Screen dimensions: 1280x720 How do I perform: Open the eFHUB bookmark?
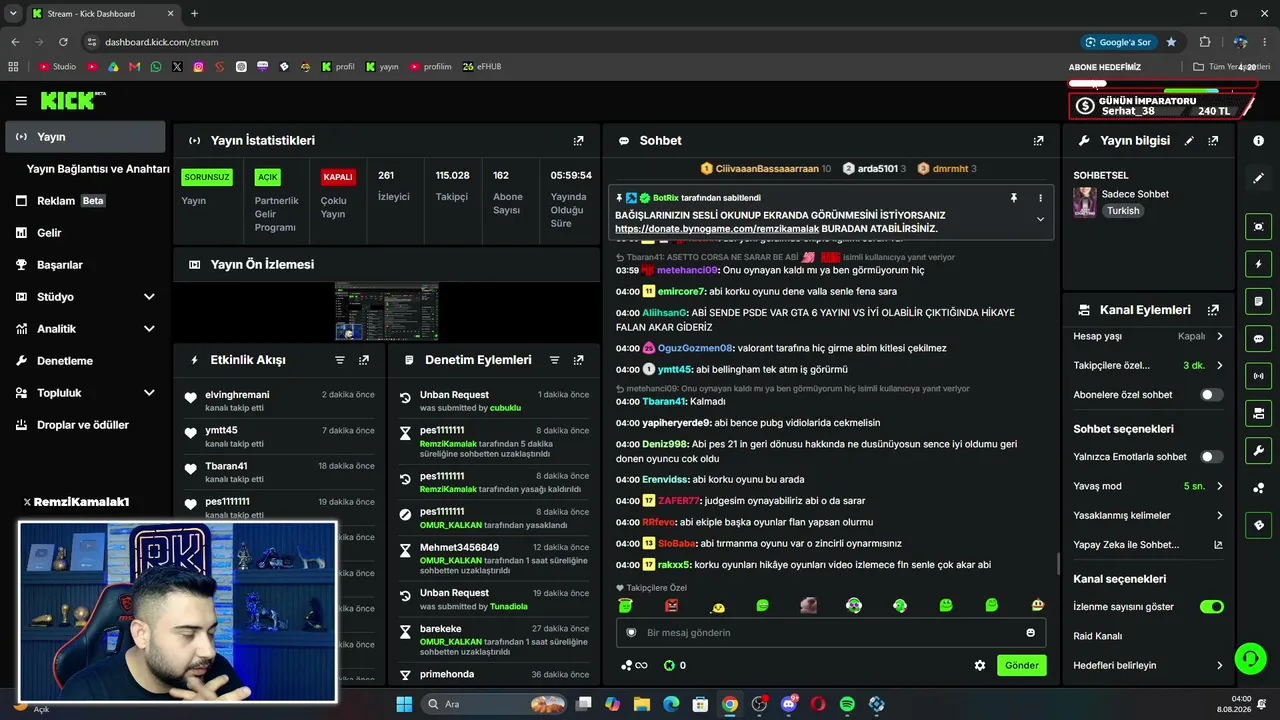482,67
